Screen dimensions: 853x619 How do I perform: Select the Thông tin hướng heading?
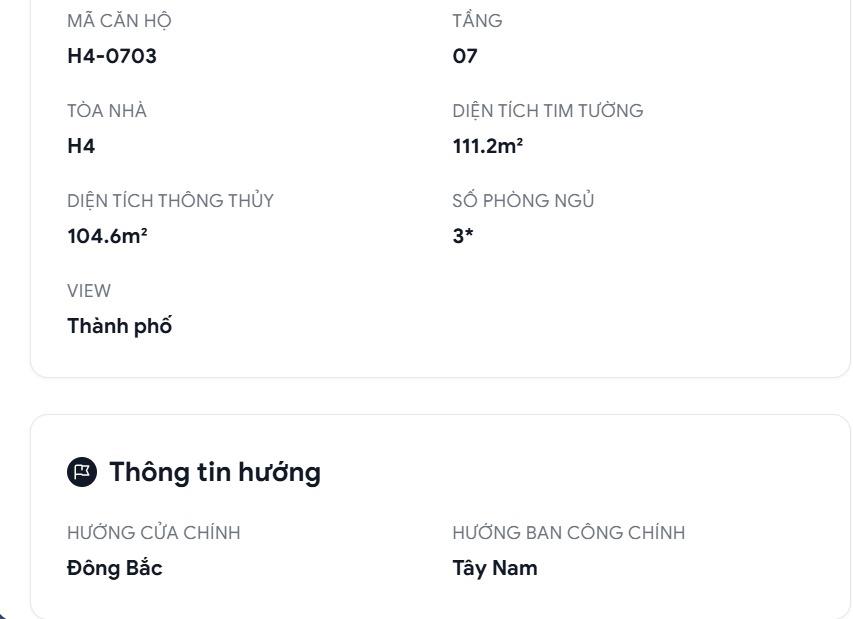point(214,472)
